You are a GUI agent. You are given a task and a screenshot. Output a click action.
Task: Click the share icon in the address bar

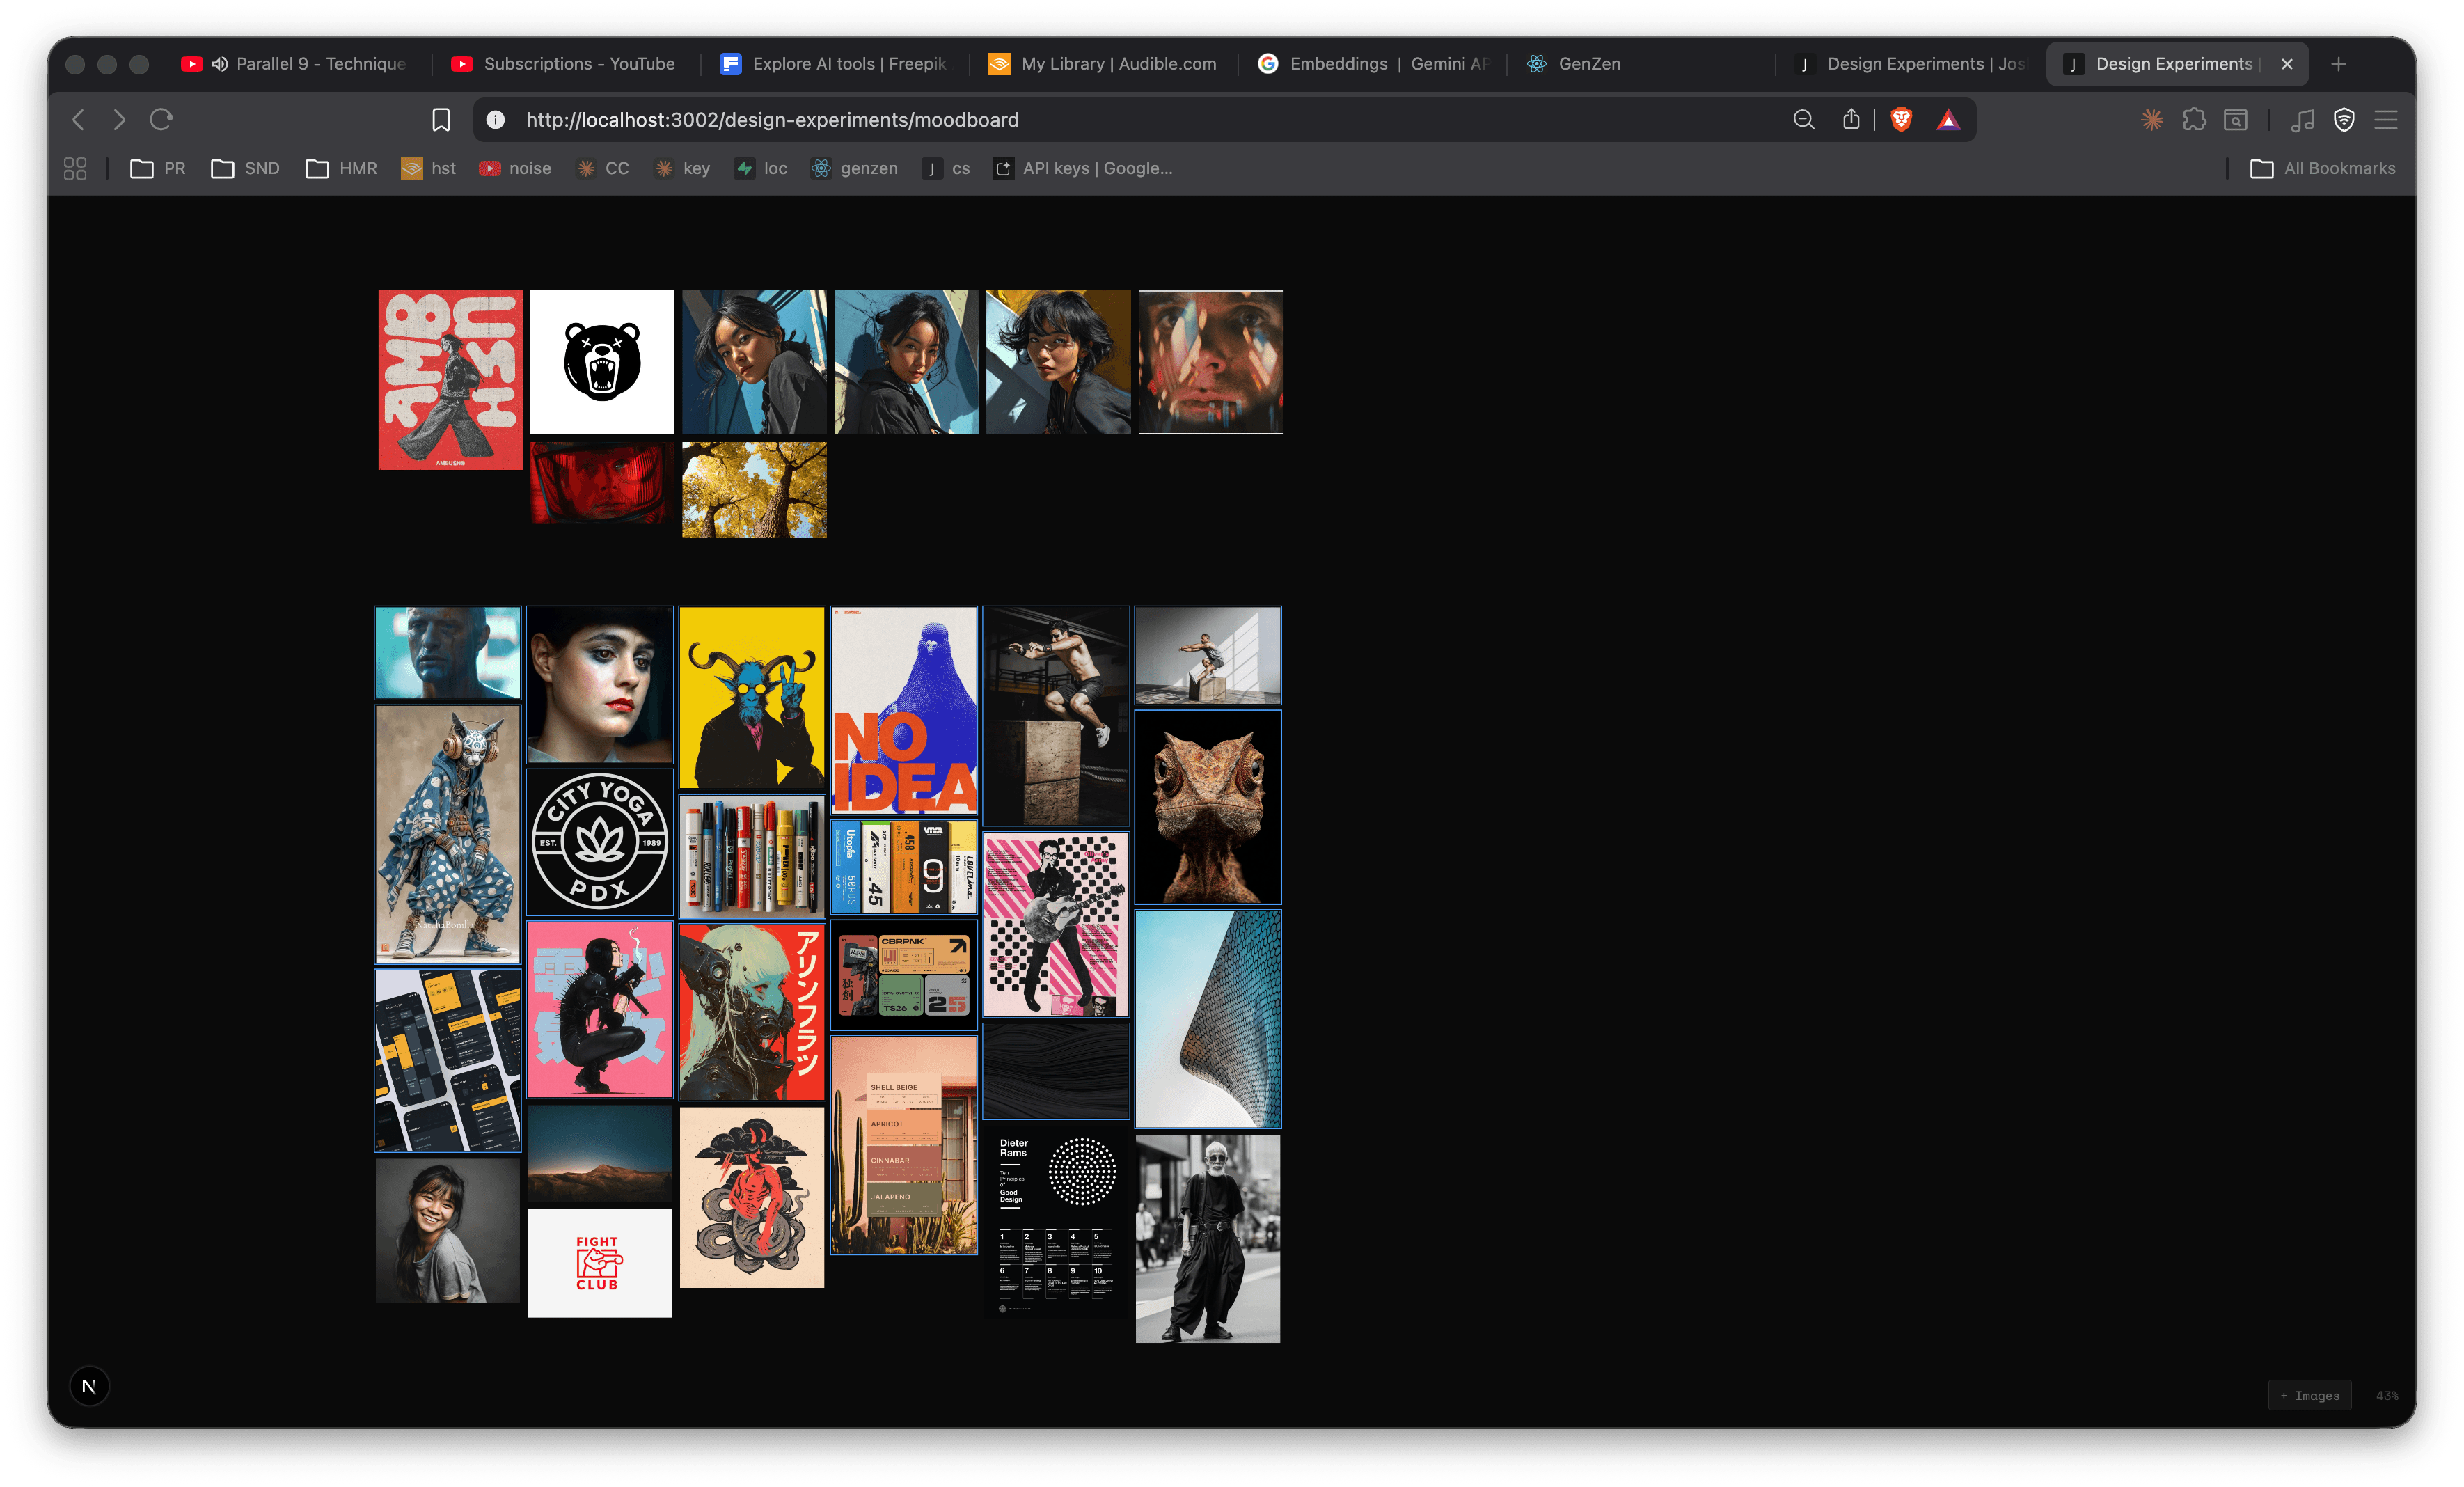pyautogui.click(x=1850, y=119)
